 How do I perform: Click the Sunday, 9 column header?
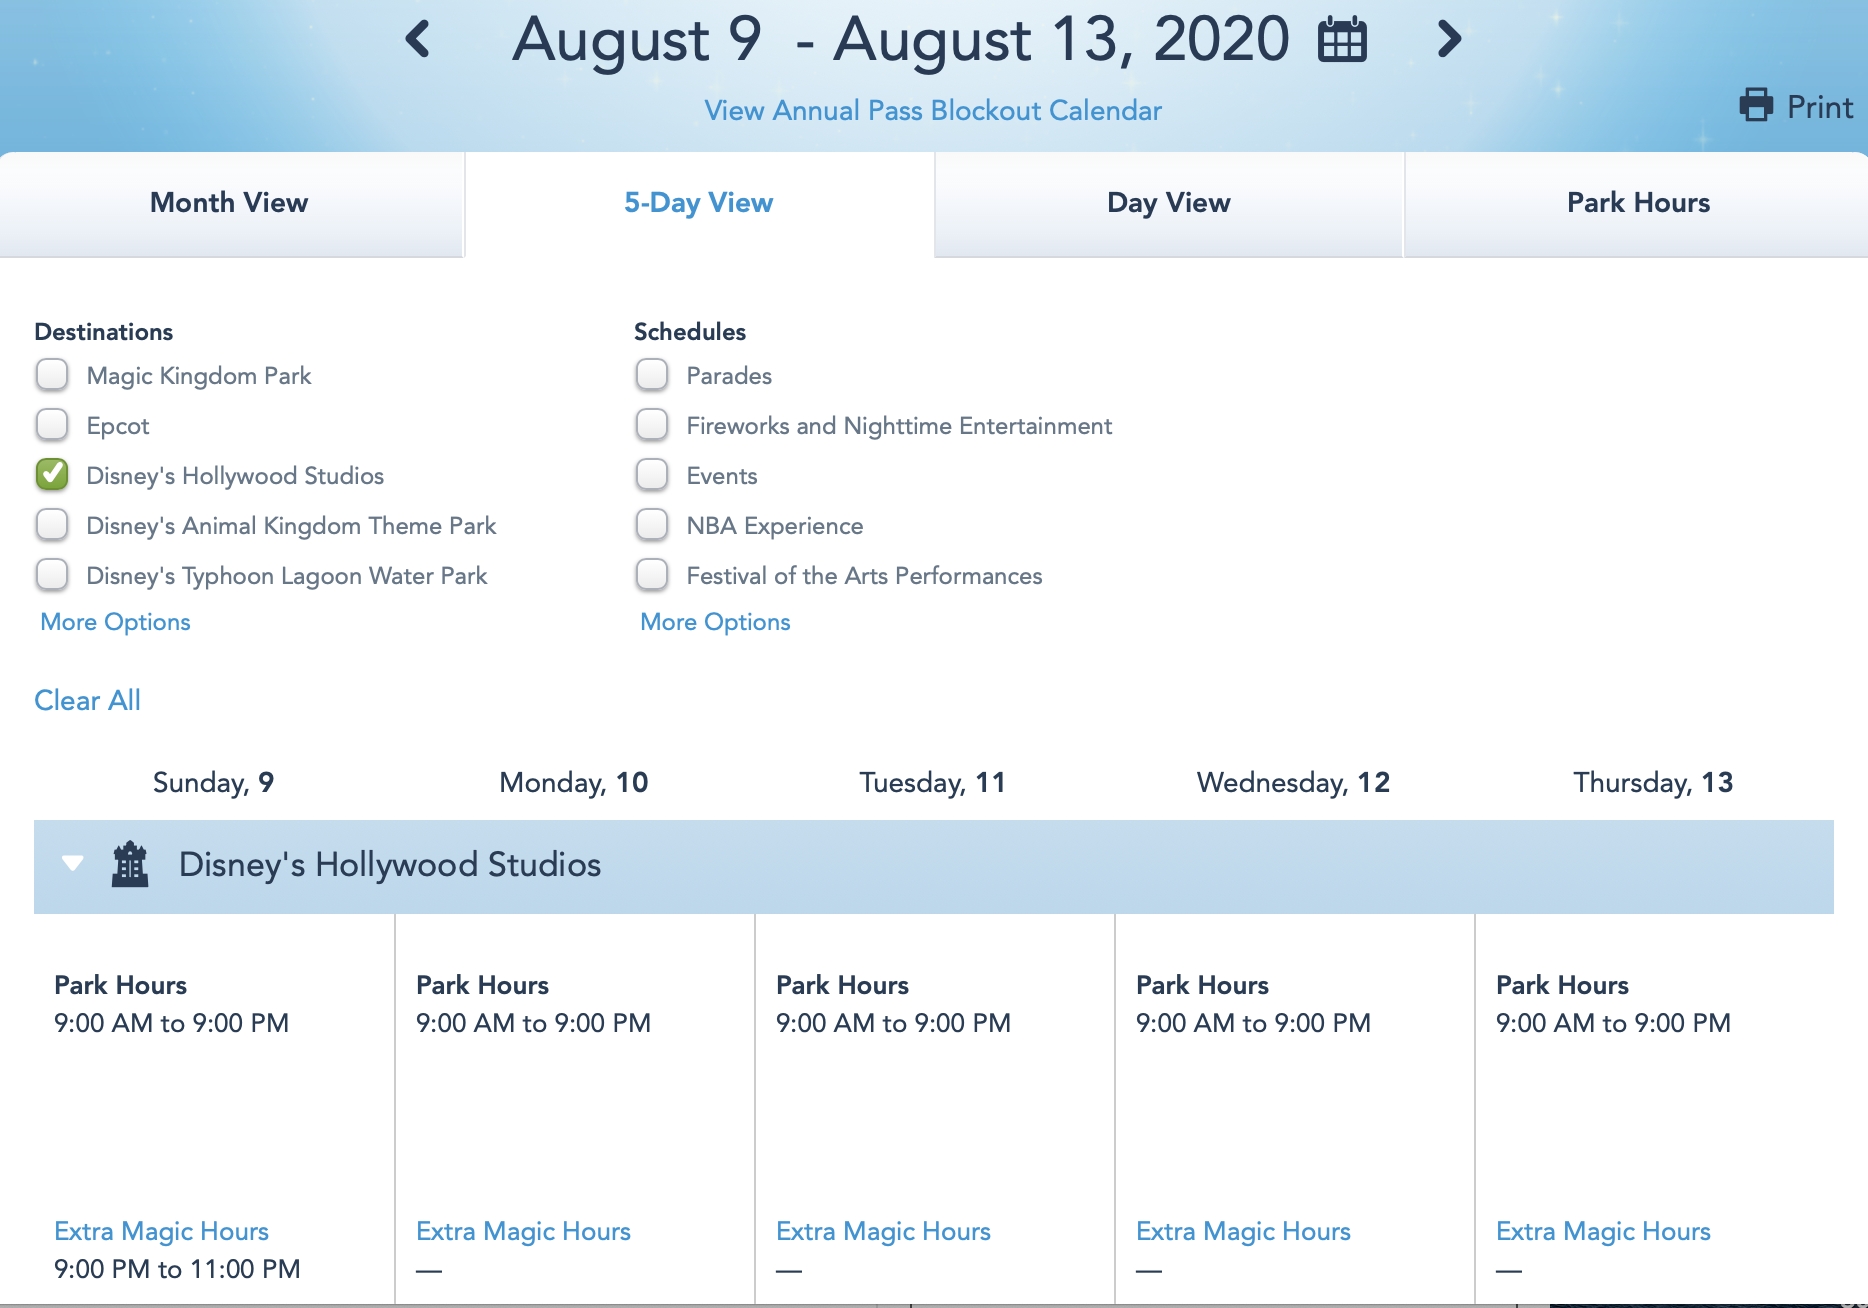pos(213,782)
